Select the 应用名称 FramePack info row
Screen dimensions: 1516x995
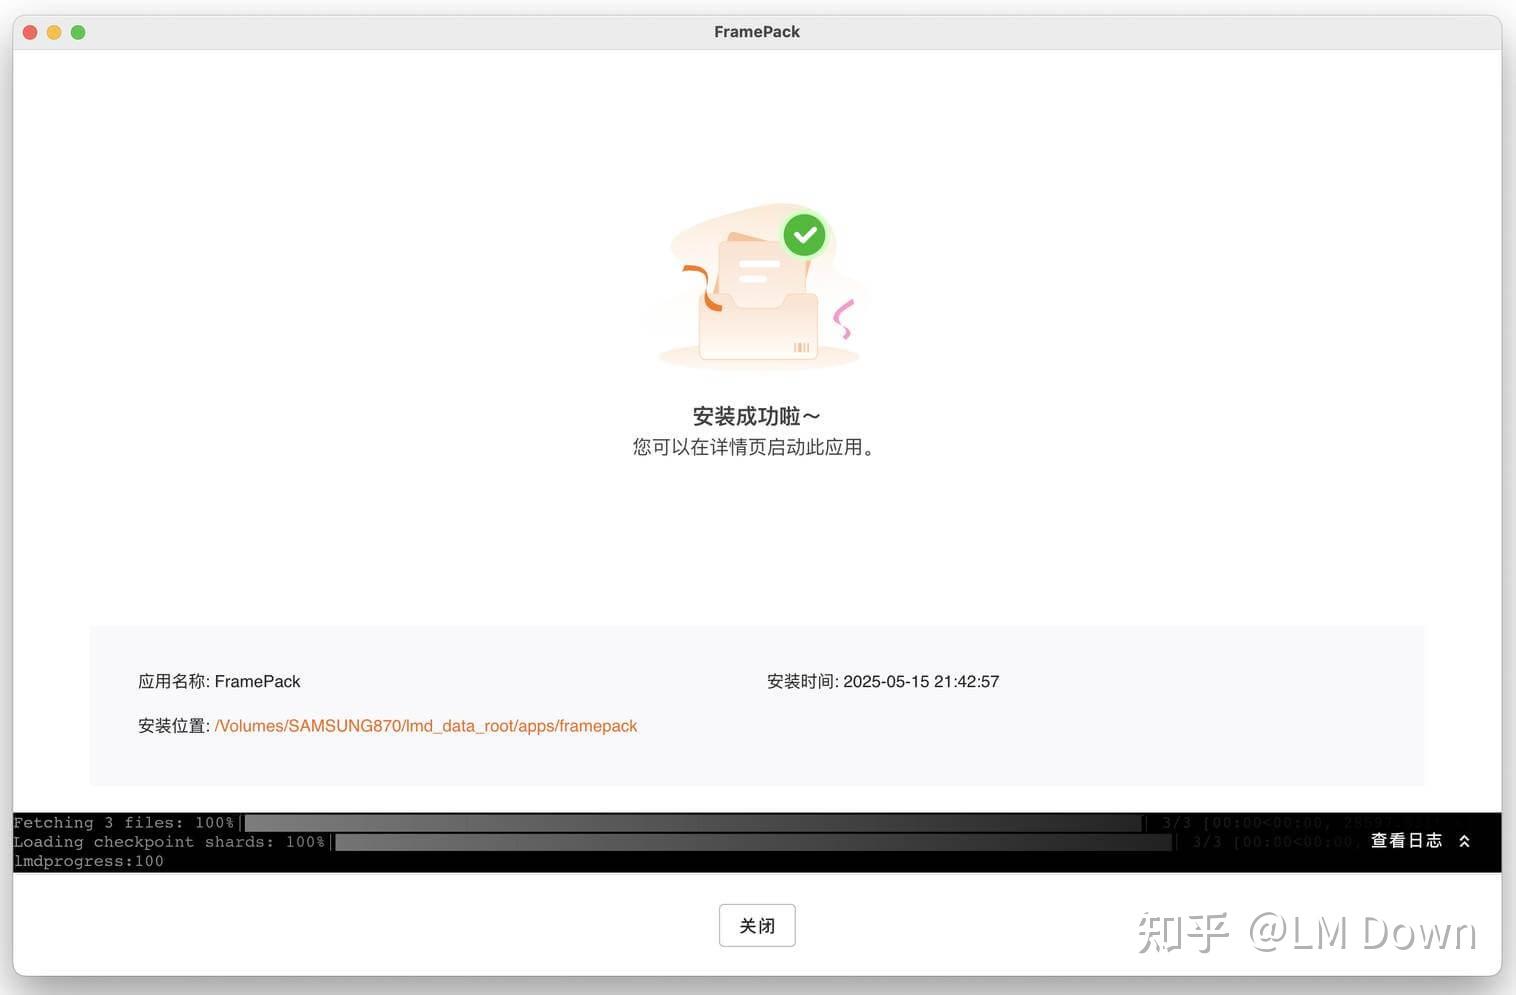(x=219, y=681)
